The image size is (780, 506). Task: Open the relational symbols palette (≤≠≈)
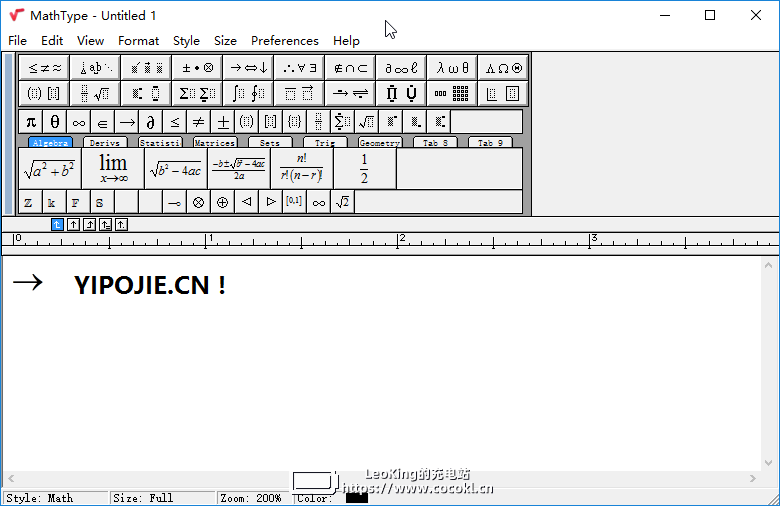pyautogui.click(x=44, y=68)
